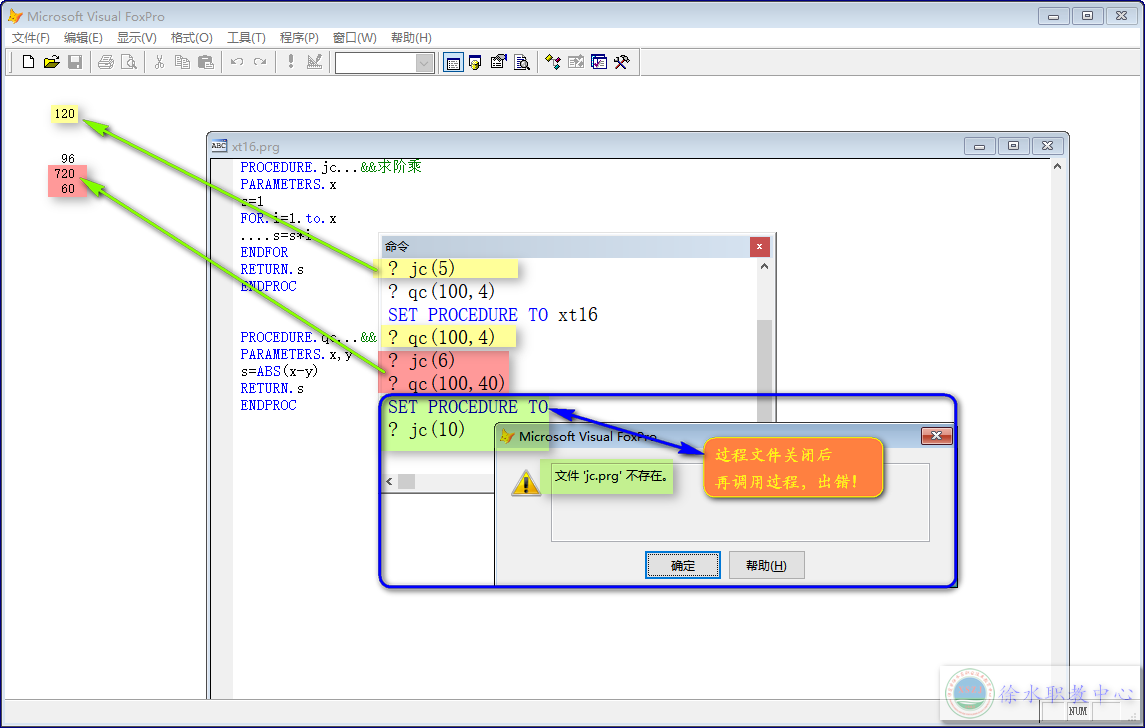The height and width of the screenshot is (728, 1145).
Task: Close the Microsoft Visual FoxPro error dialog
Action: pyautogui.click(x=936, y=436)
